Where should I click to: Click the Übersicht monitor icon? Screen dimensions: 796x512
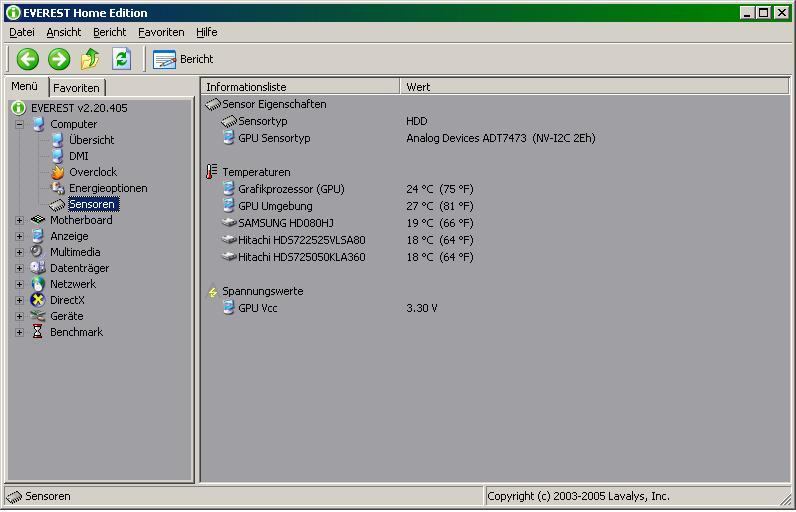point(57,140)
